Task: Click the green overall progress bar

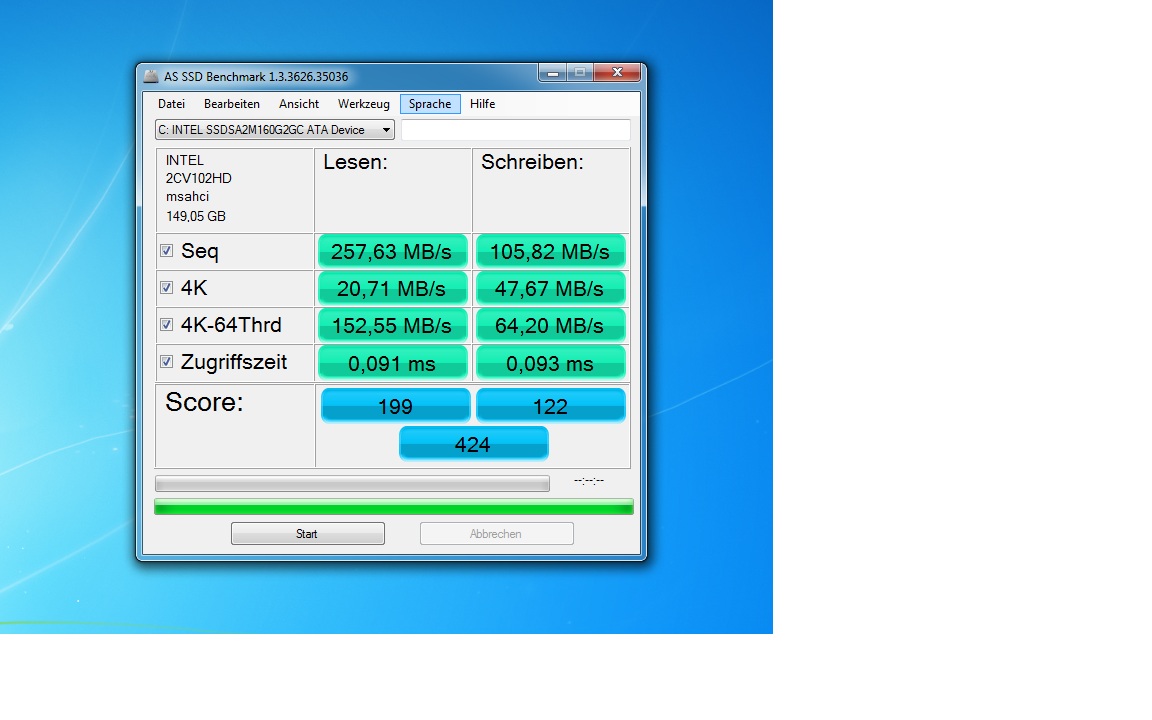Action: pos(394,507)
